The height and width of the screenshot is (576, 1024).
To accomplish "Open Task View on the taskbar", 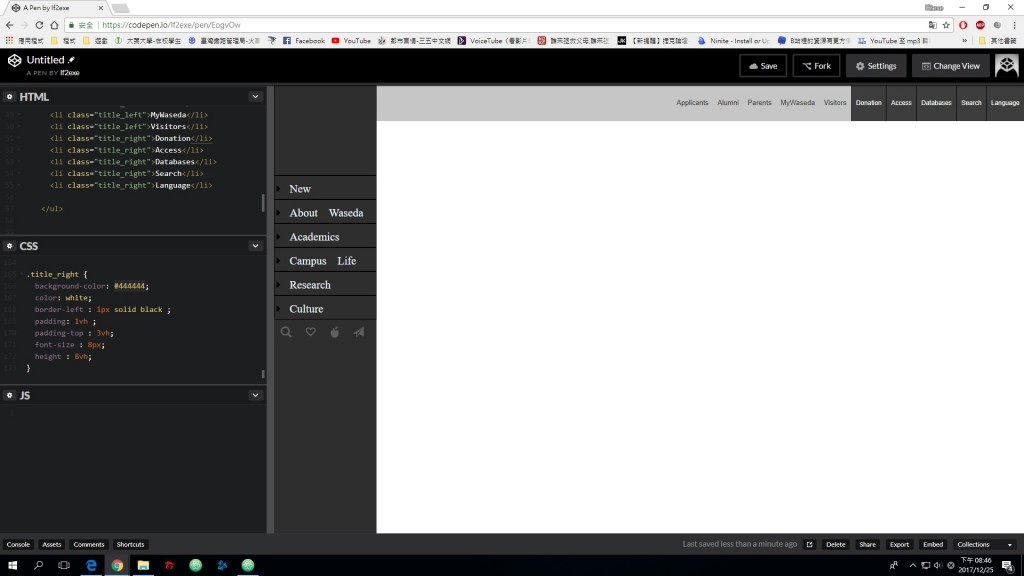I will click(64, 565).
